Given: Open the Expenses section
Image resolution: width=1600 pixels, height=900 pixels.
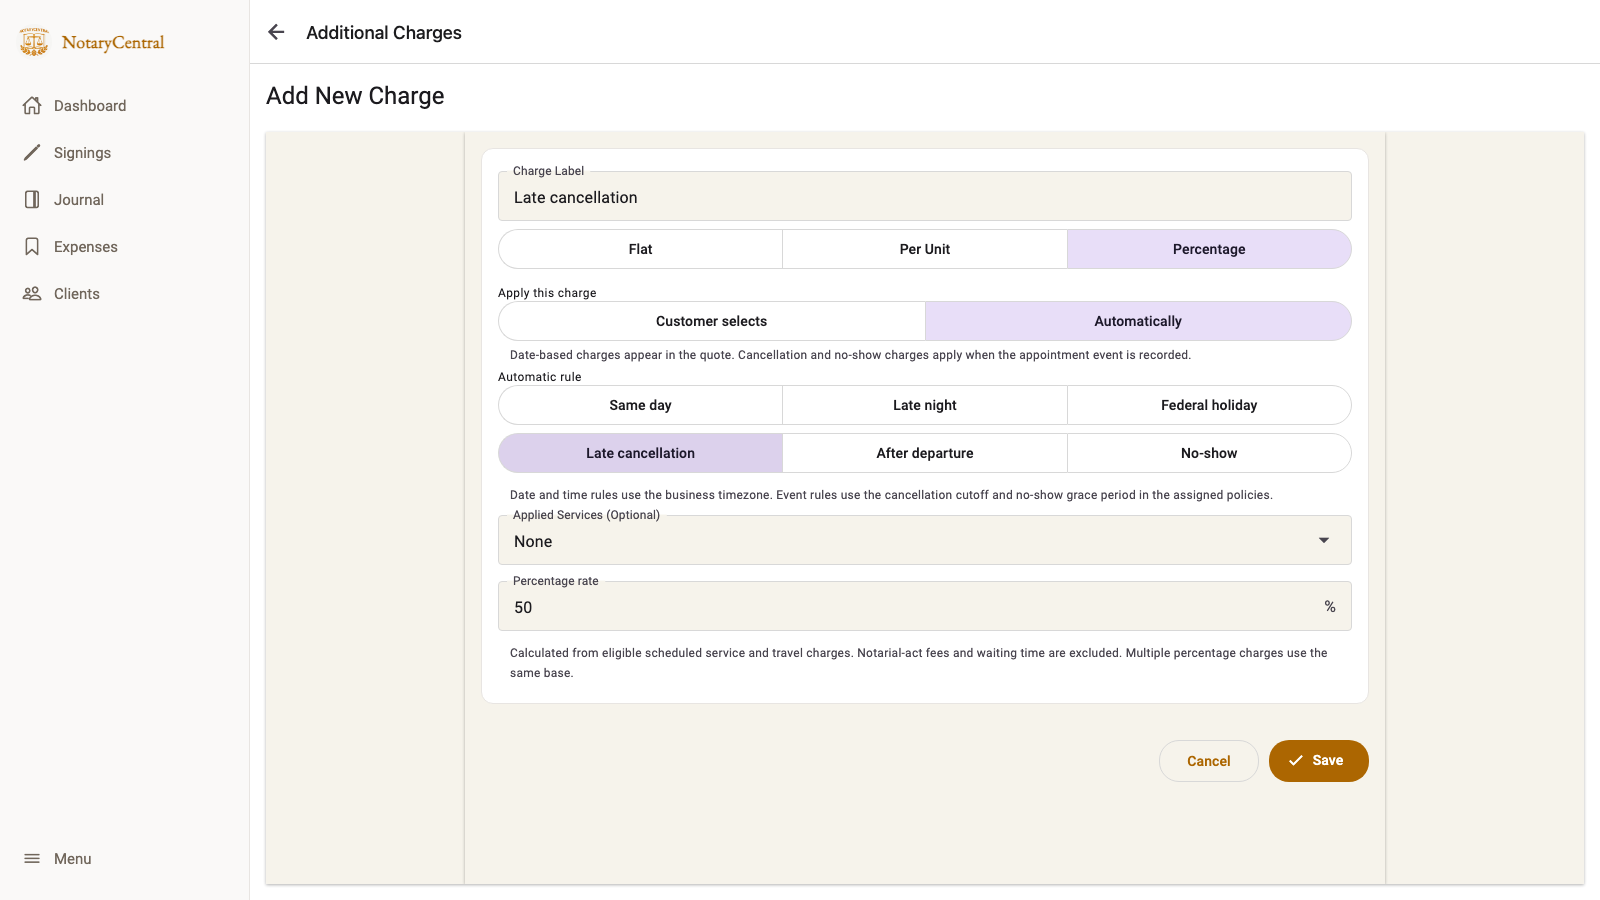Looking at the screenshot, I should click(86, 247).
